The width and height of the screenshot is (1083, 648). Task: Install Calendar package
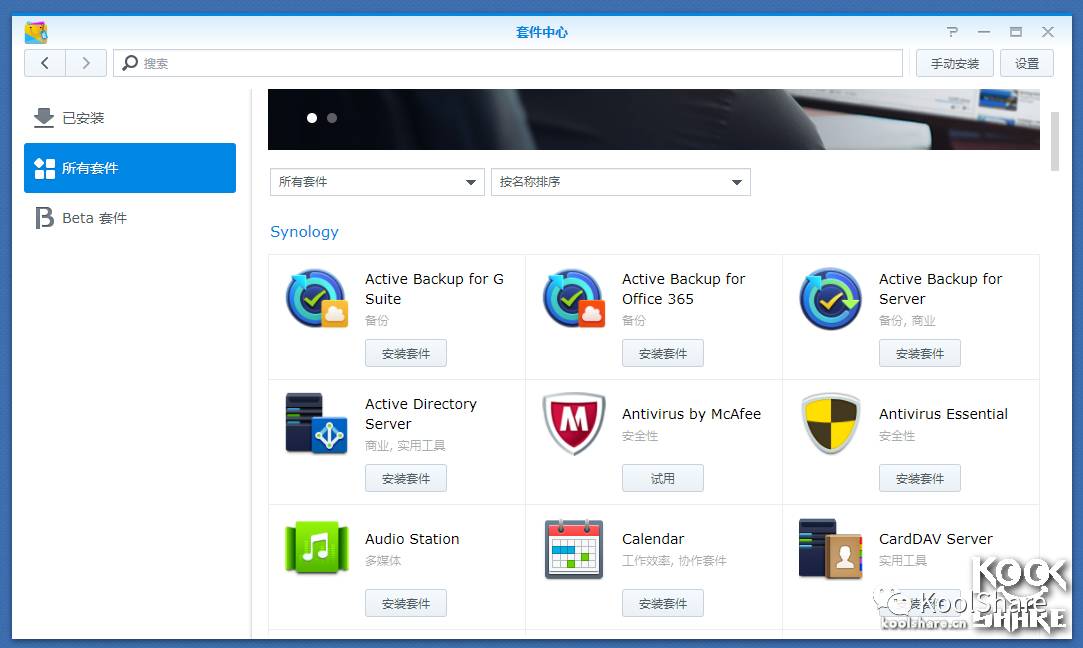(663, 603)
